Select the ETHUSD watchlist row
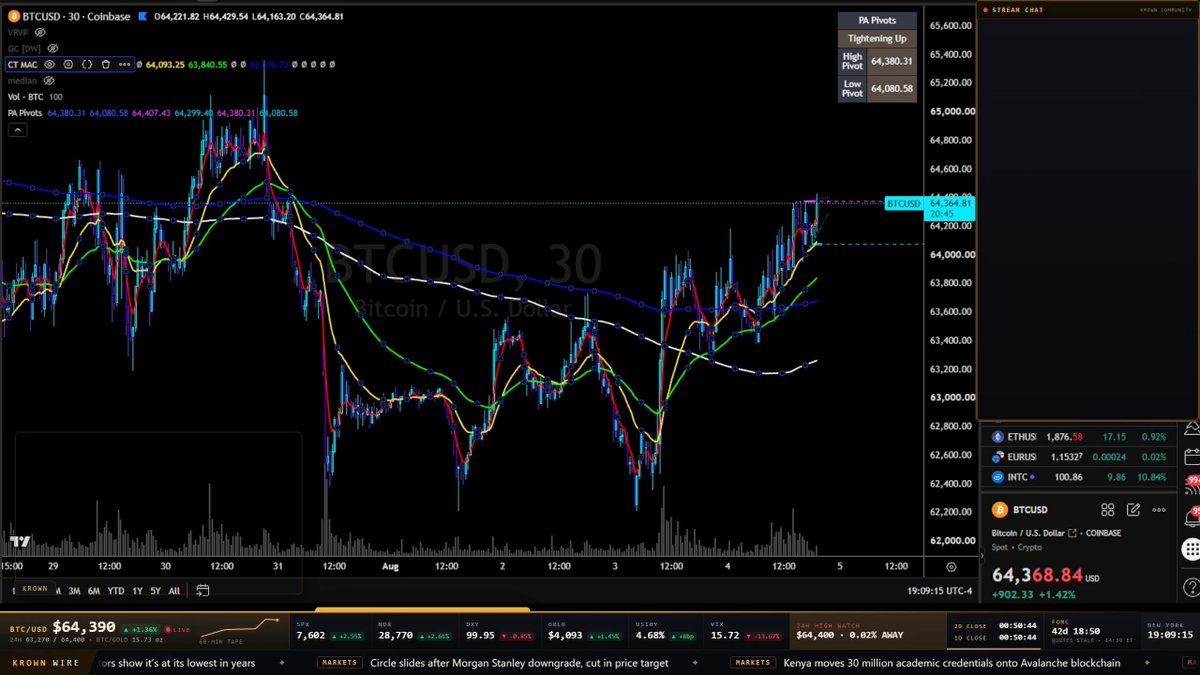The width and height of the screenshot is (1200, 675). tap(1078, 437)
